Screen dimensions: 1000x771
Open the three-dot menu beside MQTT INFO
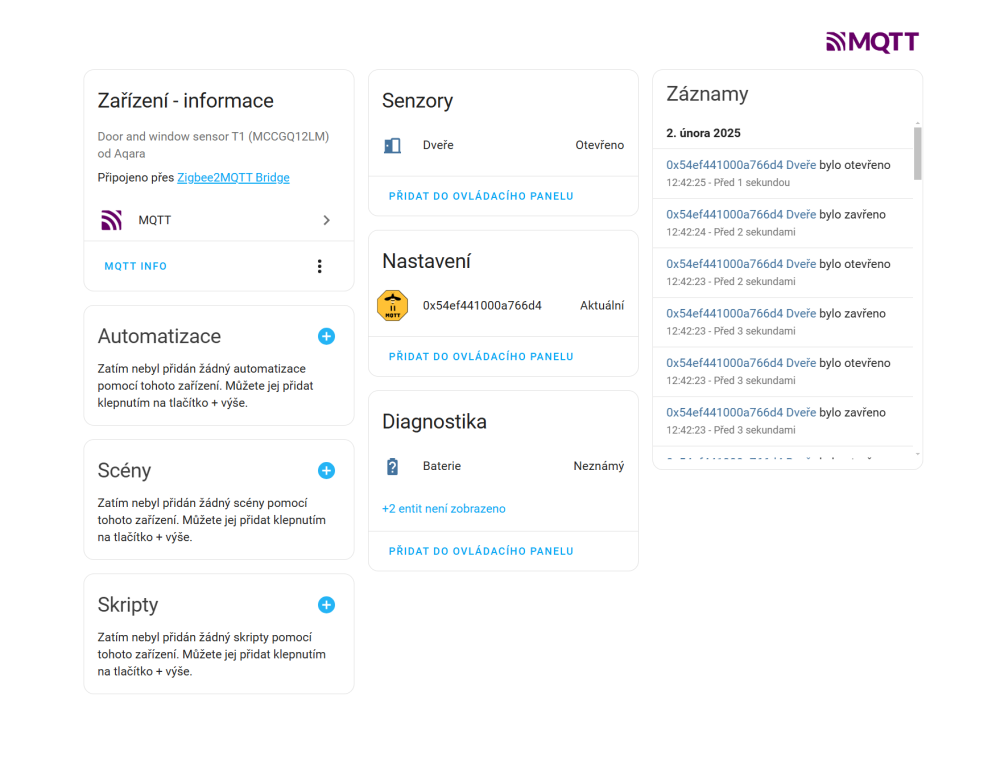click(x=320, y=266)
